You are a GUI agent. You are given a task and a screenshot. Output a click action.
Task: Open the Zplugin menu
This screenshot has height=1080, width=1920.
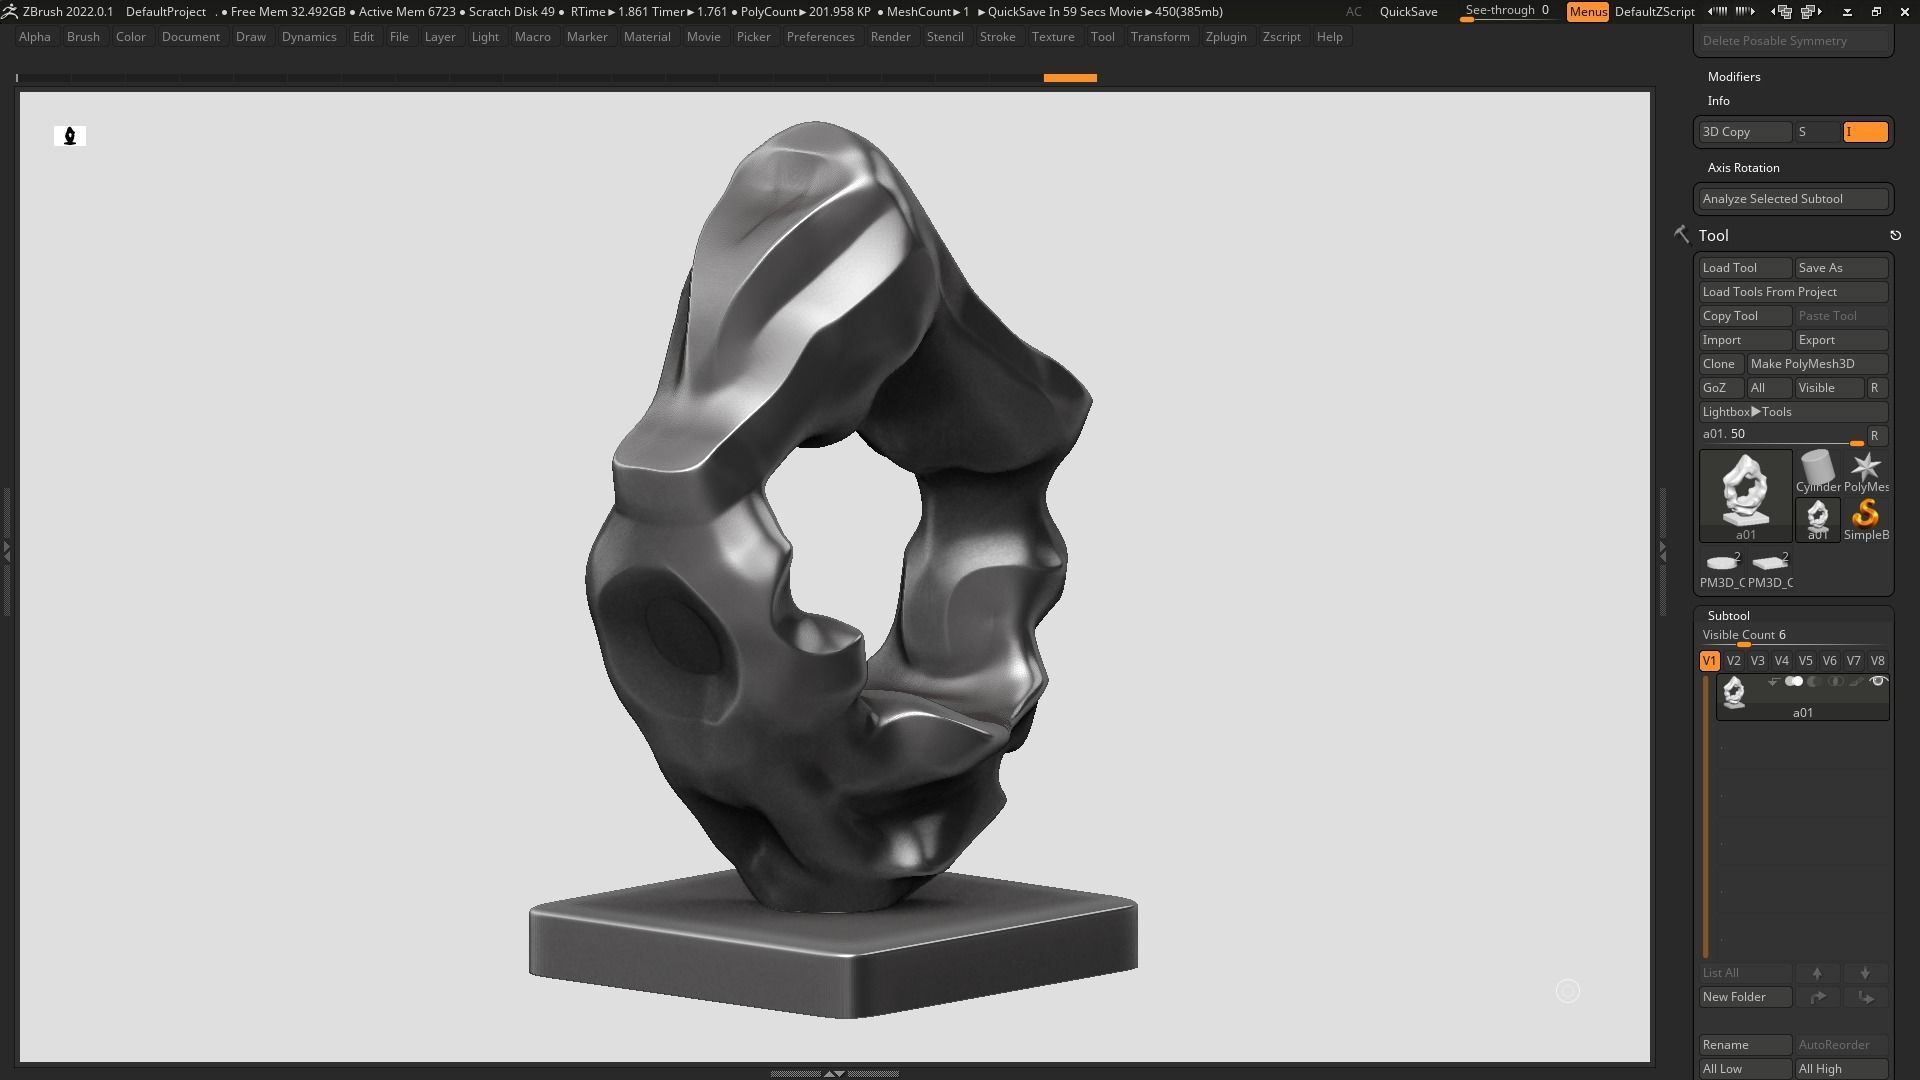tap(1225, 37)
